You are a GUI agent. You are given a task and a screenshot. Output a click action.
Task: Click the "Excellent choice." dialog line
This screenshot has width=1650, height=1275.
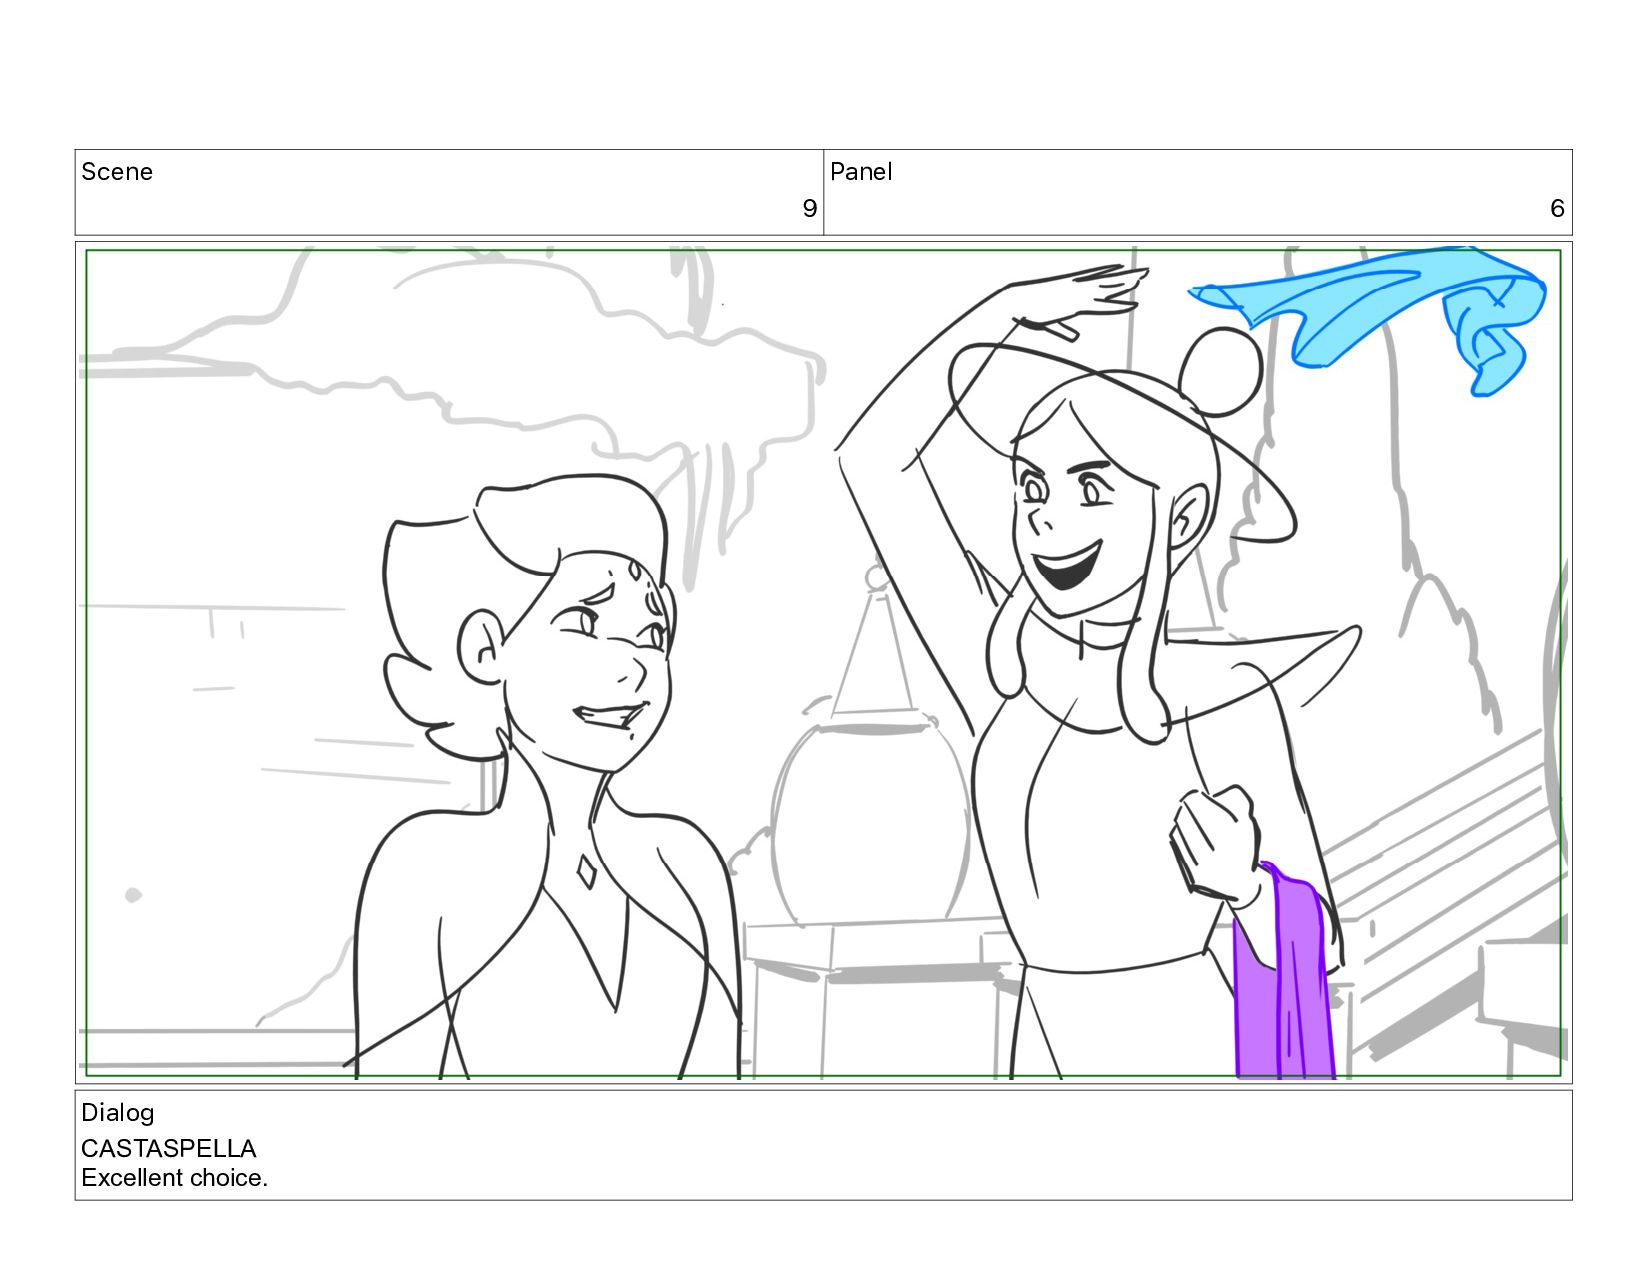point(174,1178)
